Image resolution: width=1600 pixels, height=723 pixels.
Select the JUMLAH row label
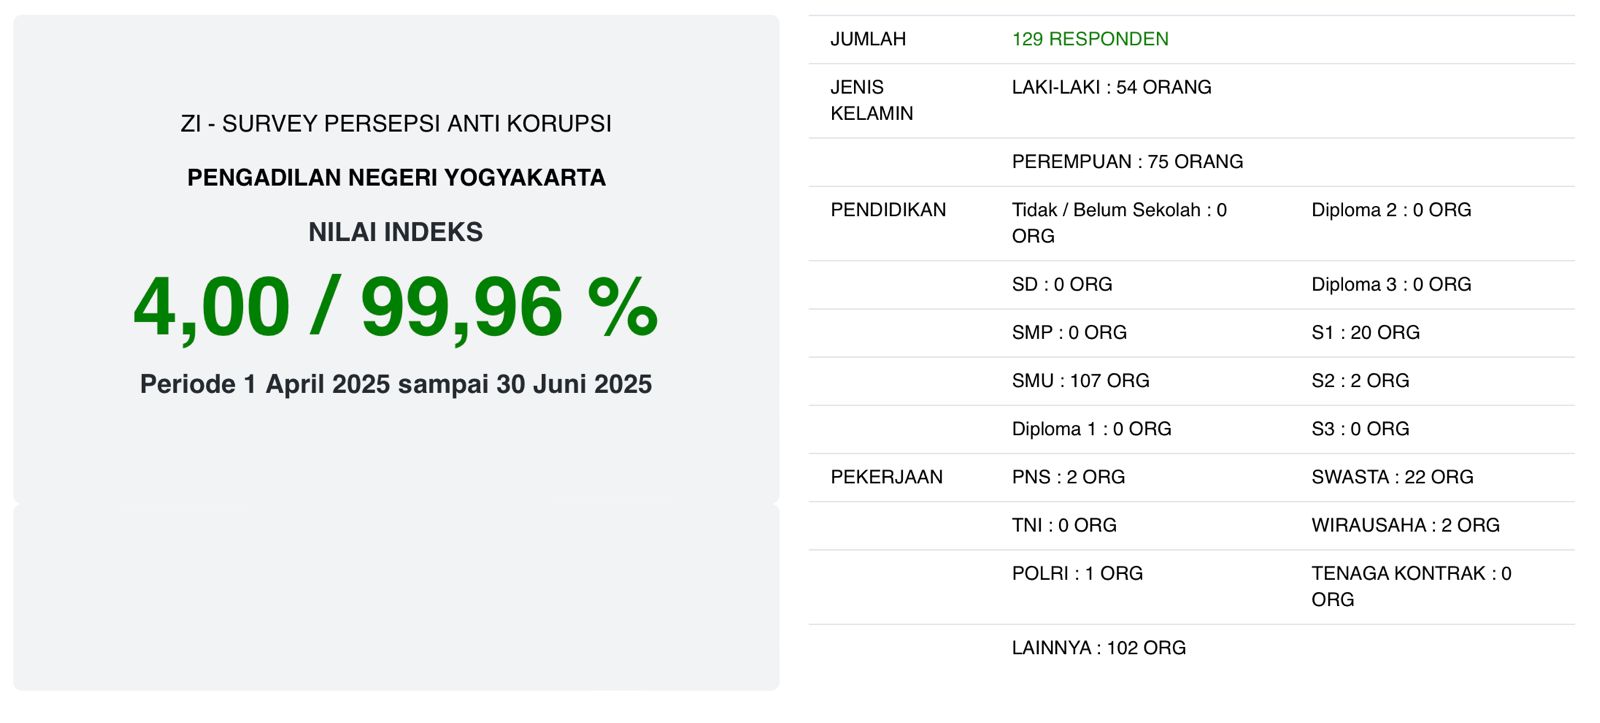coord(868,39)
